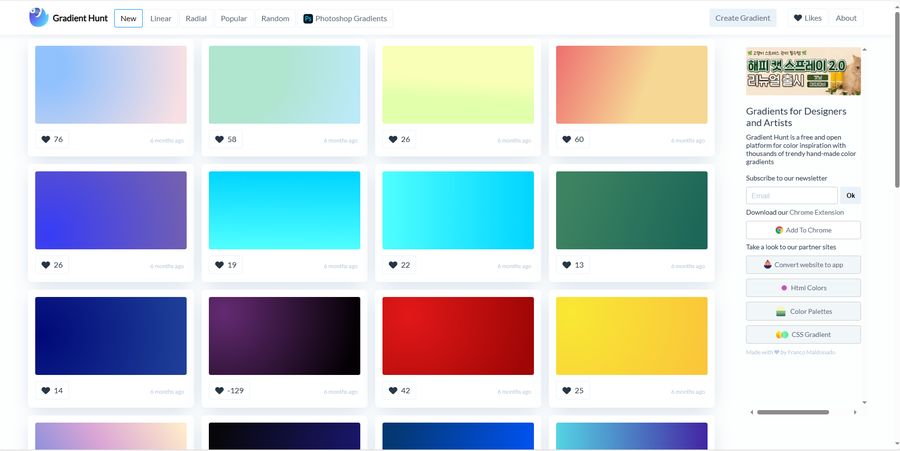Click sidebar scroll-right arrow
Screen dimensions: 900x451
tap(855, 412)
